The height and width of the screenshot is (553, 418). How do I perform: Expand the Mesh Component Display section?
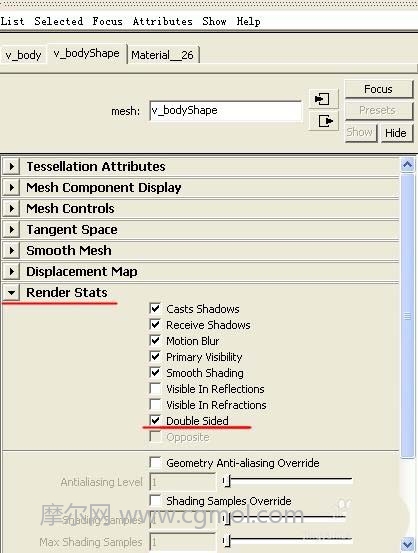(11, 188)
